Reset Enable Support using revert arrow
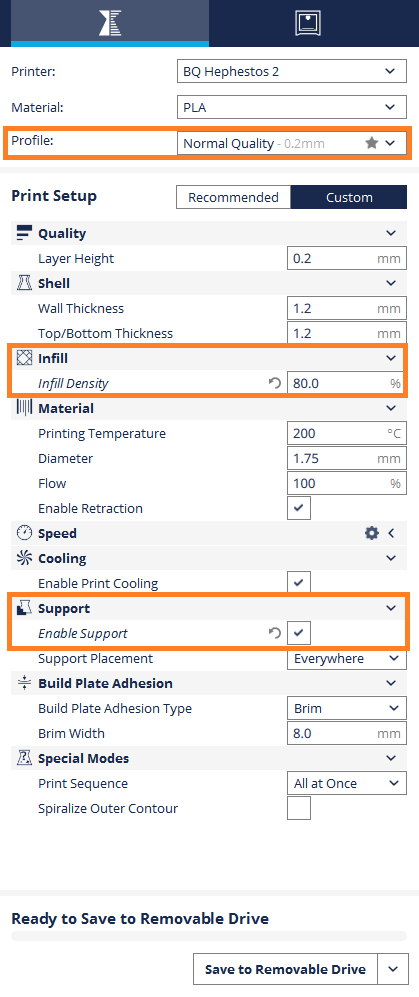 tap(275, 633)
